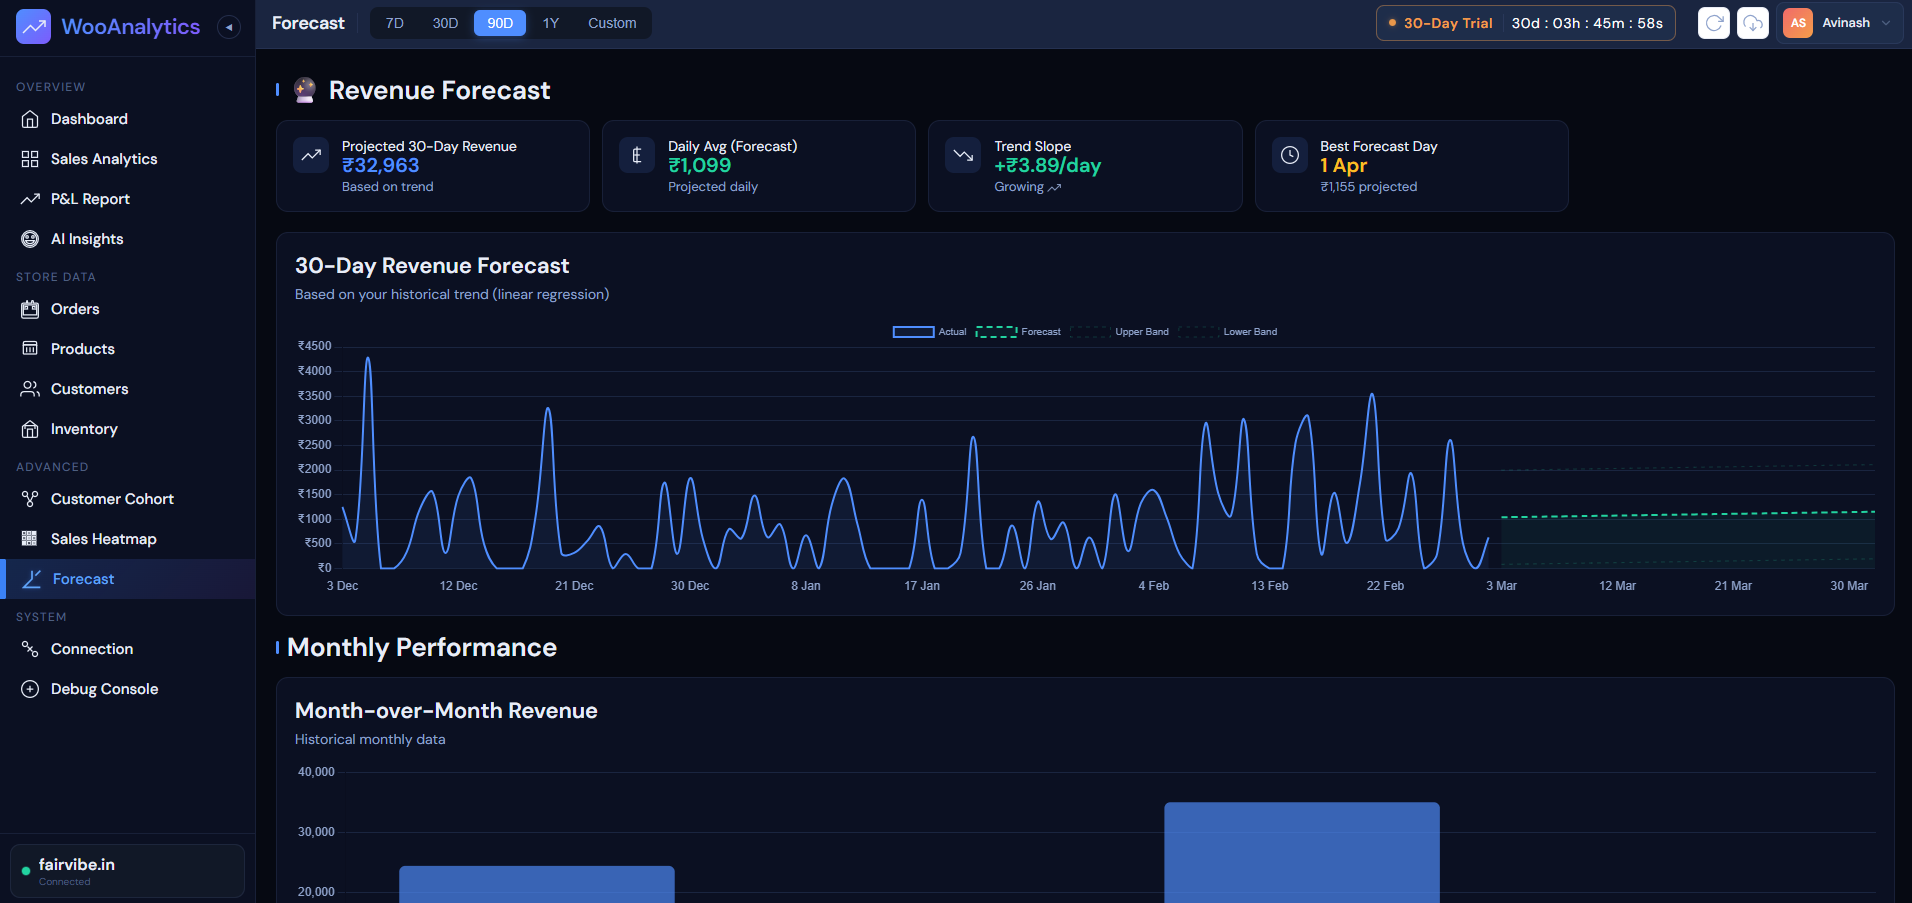
Task: Click the Debug Console plus-circle icon
Action: point(30,689)
